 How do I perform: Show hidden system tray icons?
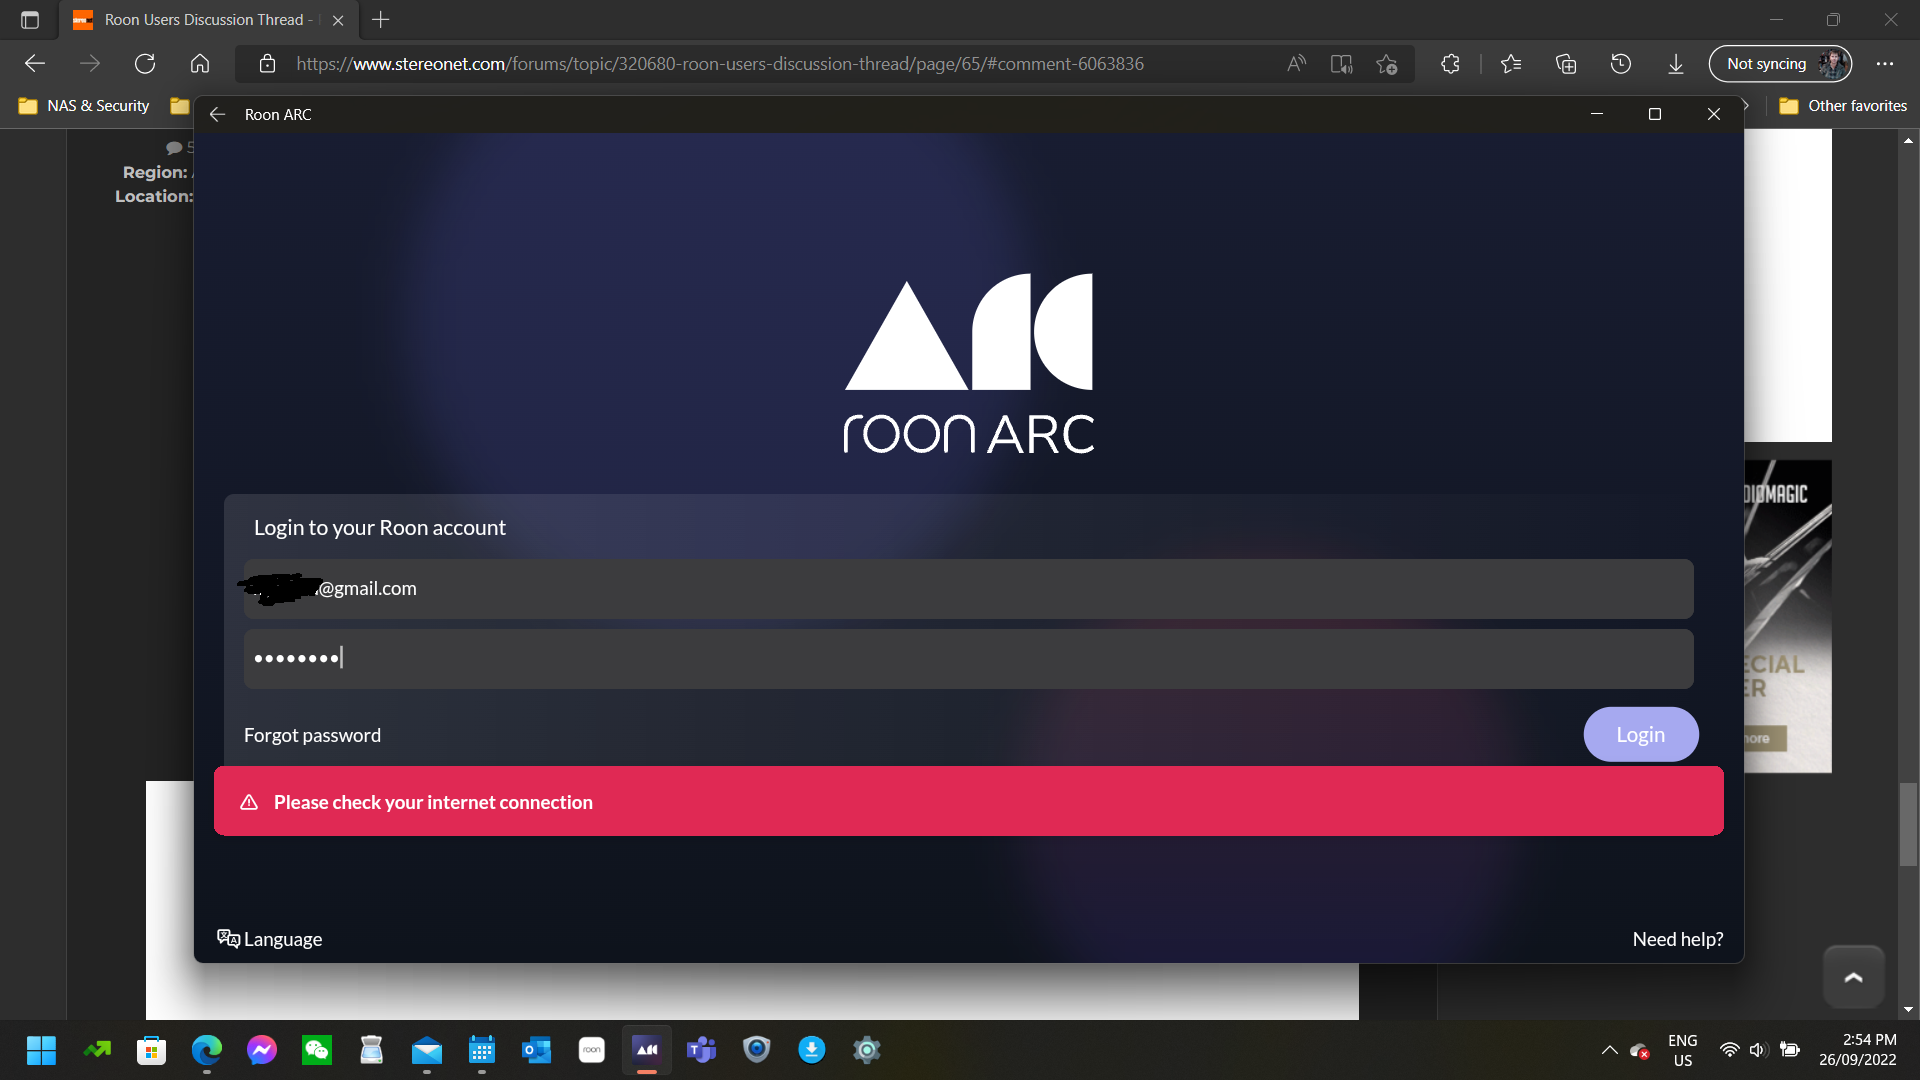(x=1609, y=1050)
